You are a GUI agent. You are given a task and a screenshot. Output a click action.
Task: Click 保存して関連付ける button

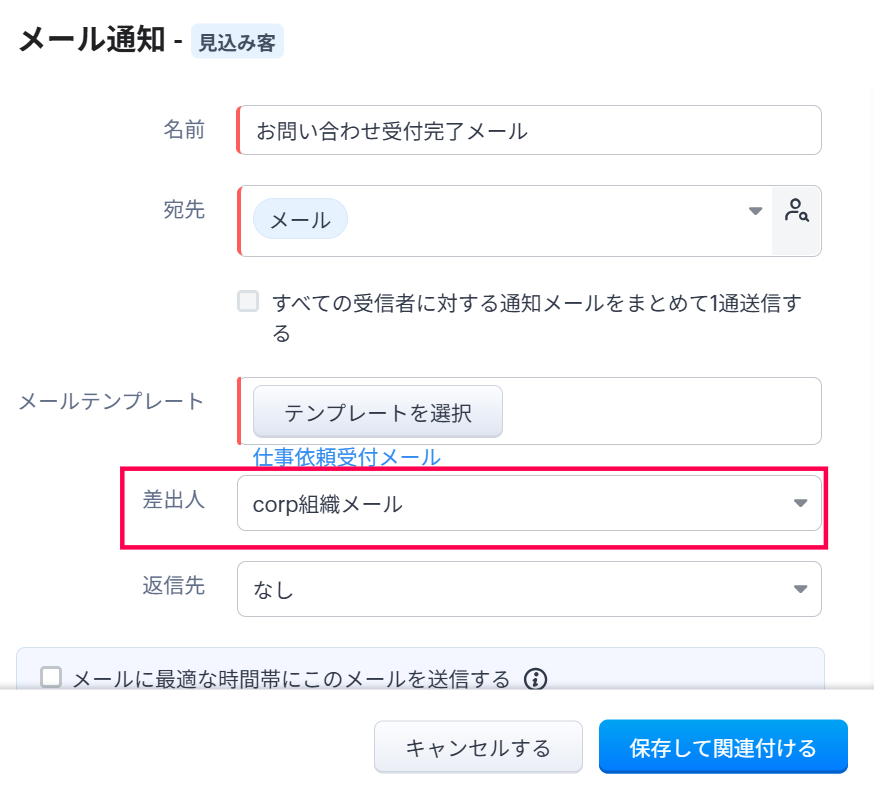(723, 747)
